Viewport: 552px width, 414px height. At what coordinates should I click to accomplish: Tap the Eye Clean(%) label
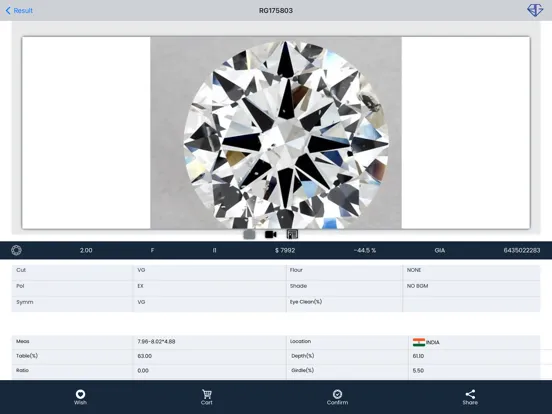point(306,302)
